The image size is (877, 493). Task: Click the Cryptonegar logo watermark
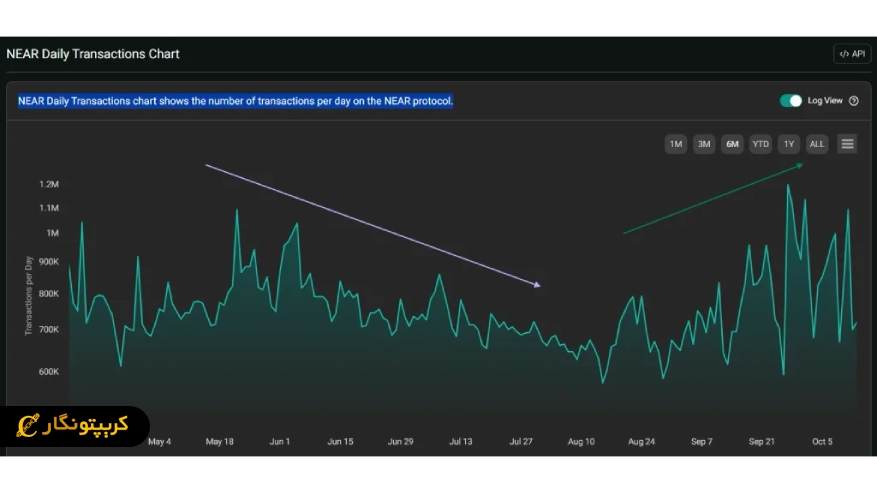(73, 426)
